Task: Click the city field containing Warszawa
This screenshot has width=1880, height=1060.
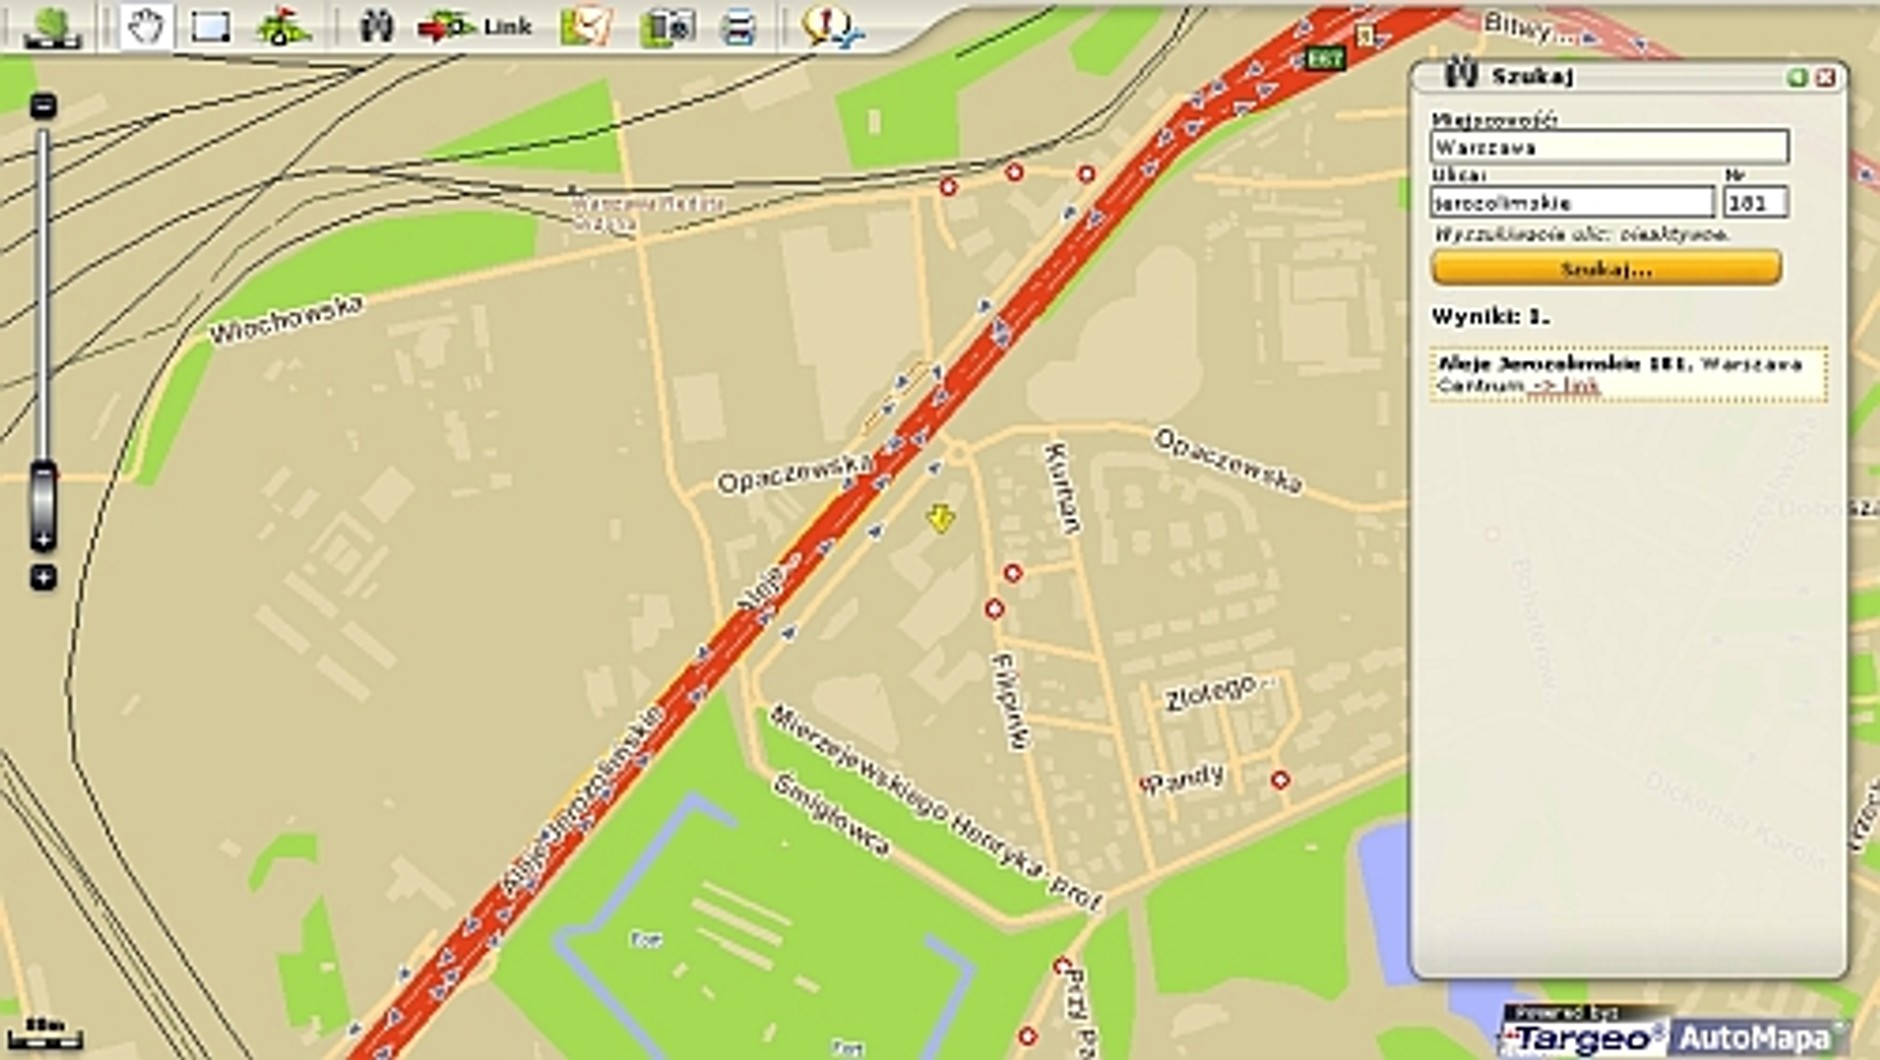Action: [1608, 147]
